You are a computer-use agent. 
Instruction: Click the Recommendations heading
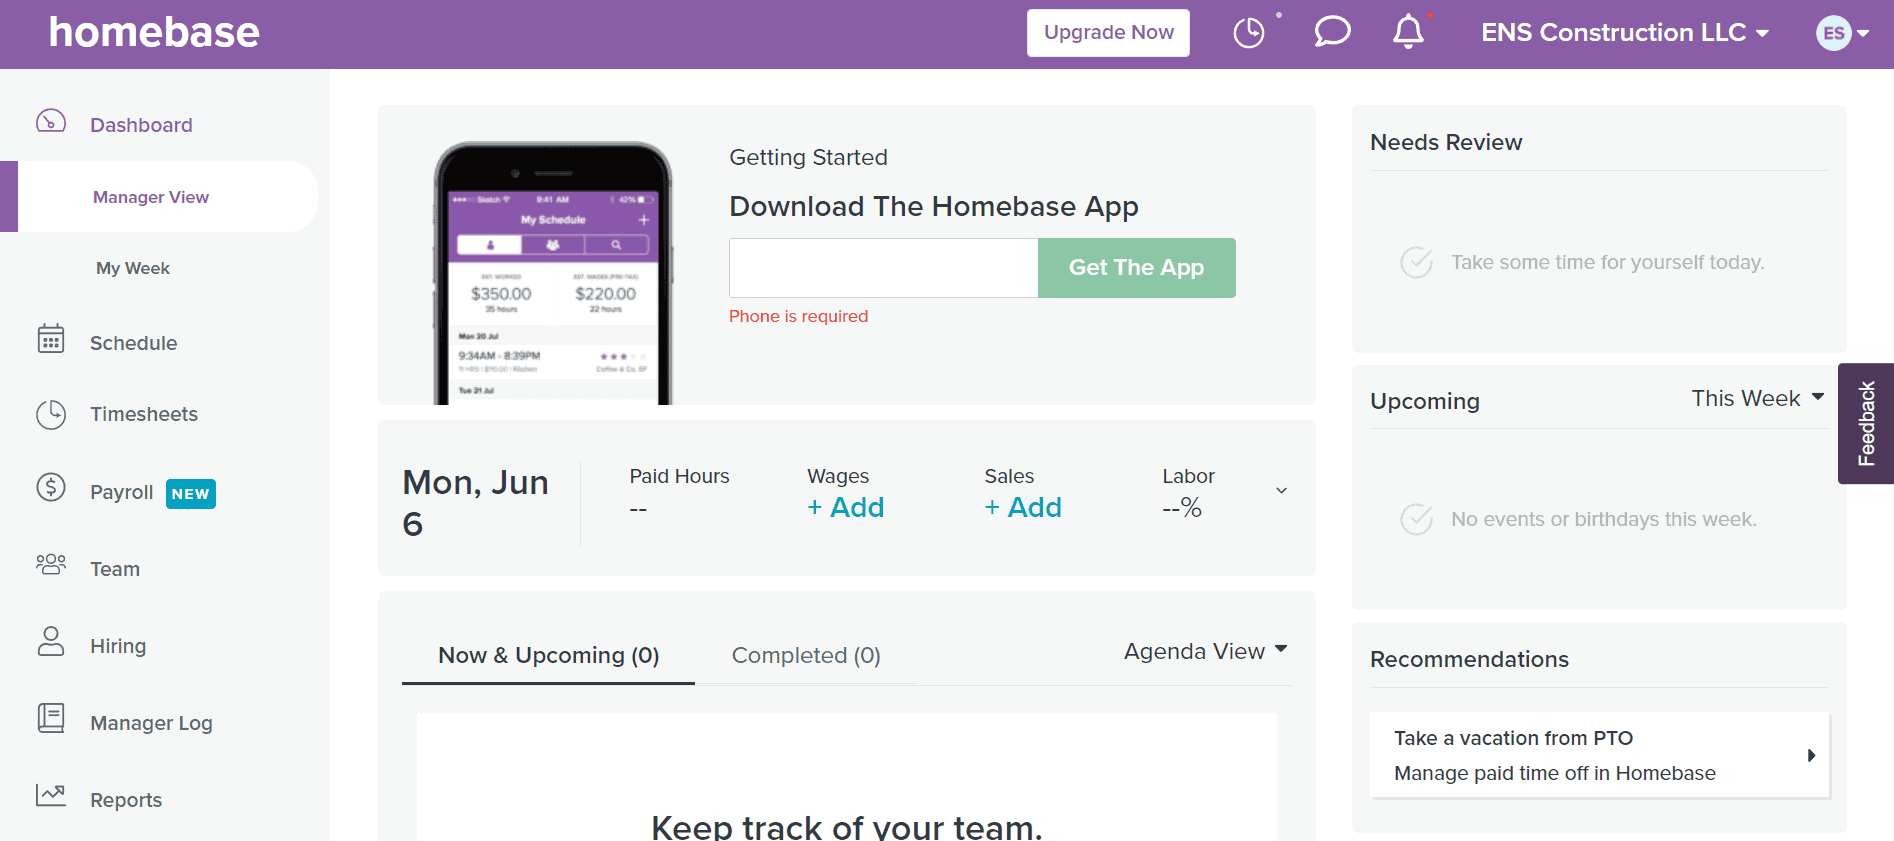[1469, 659]
